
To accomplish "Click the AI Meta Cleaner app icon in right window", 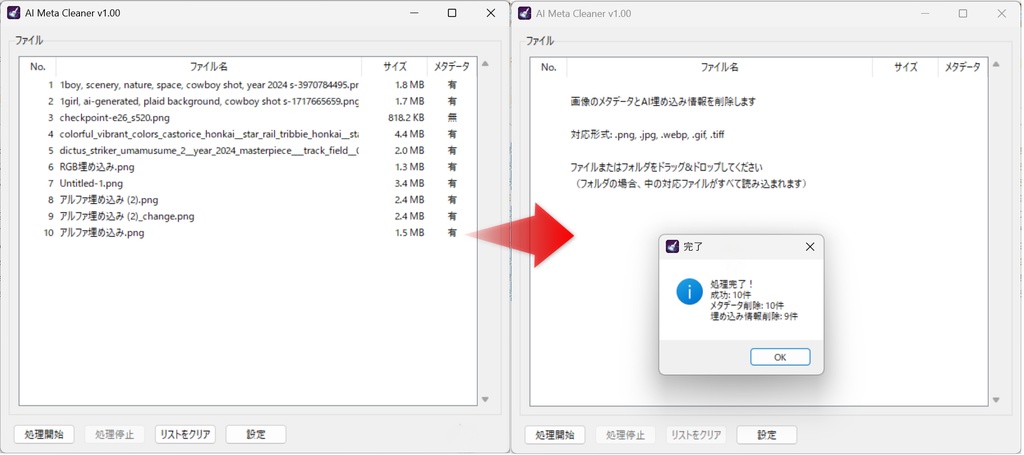I will point(524,12).
